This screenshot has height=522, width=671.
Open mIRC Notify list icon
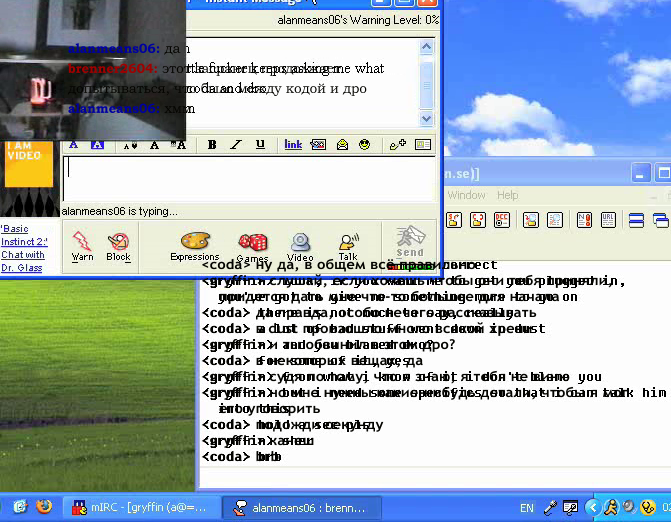tap(584, 220)
